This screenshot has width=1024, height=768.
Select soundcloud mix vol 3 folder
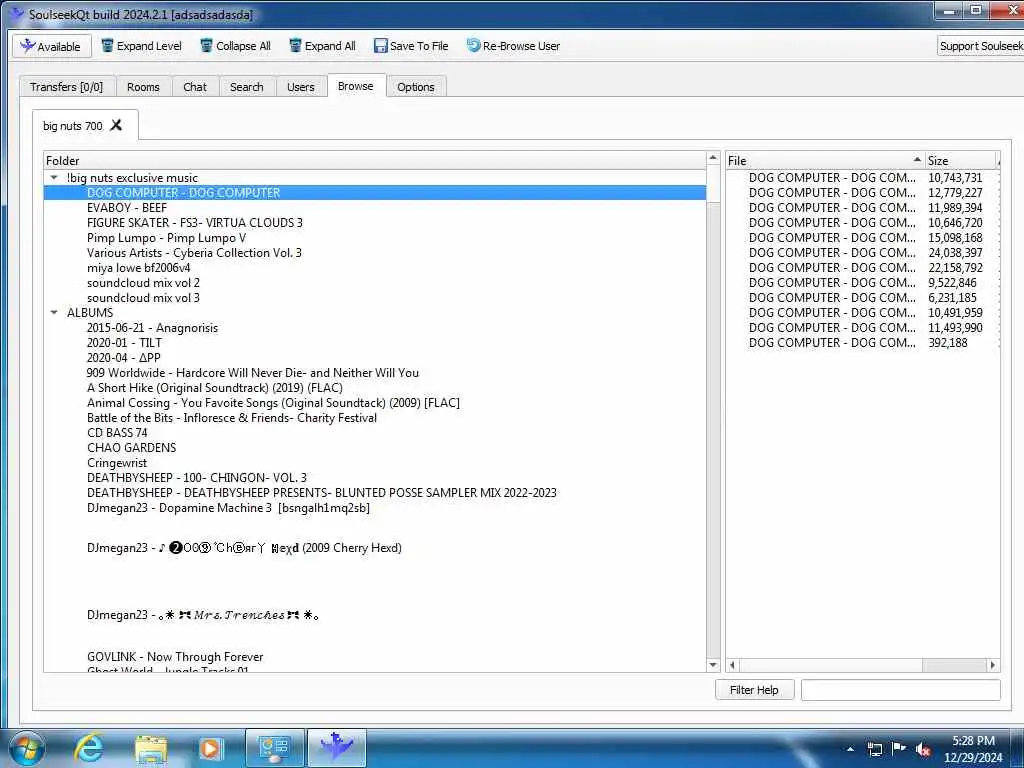pos(143,298)
